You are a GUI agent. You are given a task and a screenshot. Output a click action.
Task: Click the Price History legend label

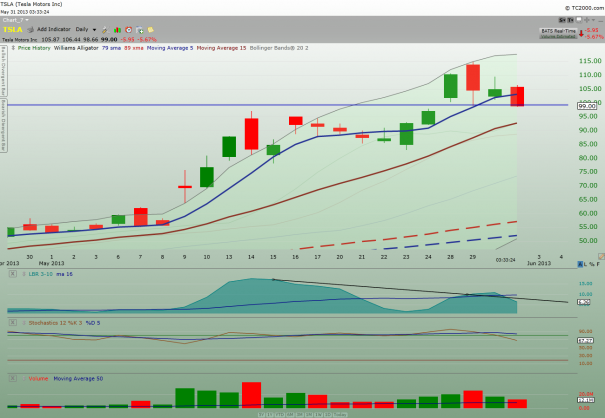pyautogui.click(x=34, y=48)
